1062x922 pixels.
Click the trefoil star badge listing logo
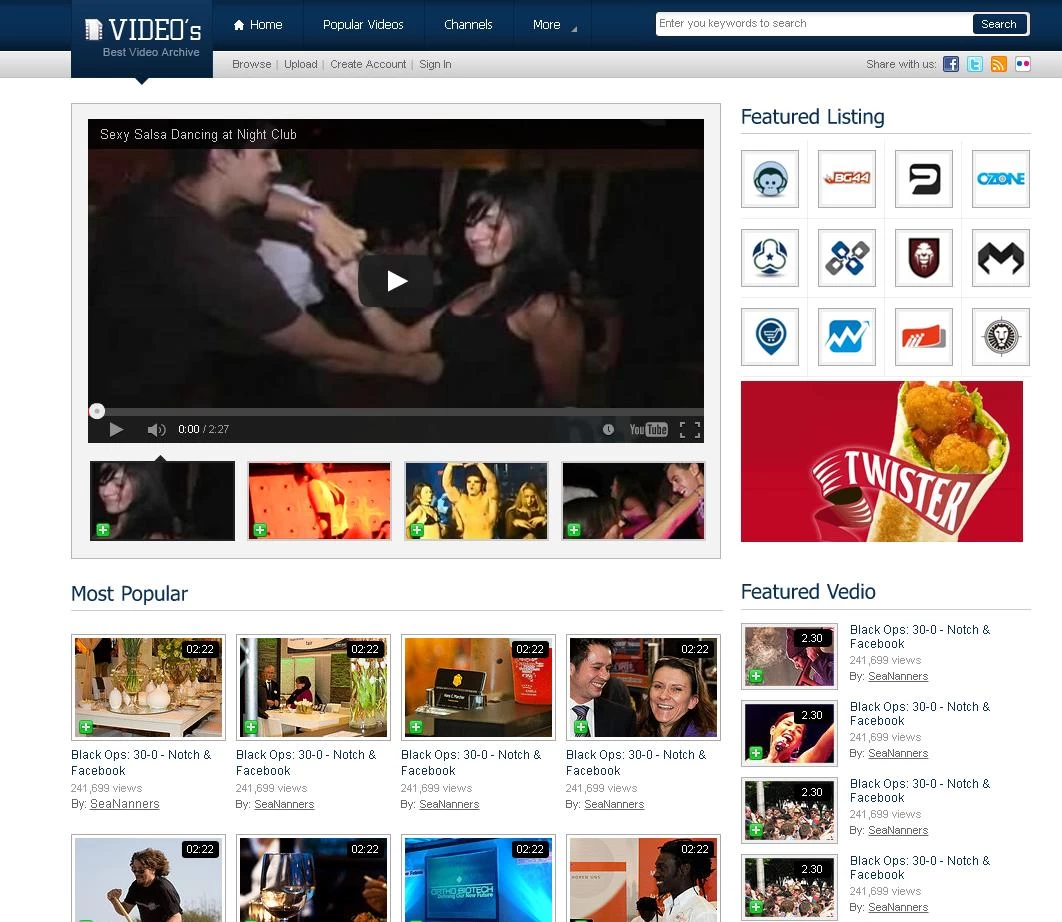(x=770, y=258)
